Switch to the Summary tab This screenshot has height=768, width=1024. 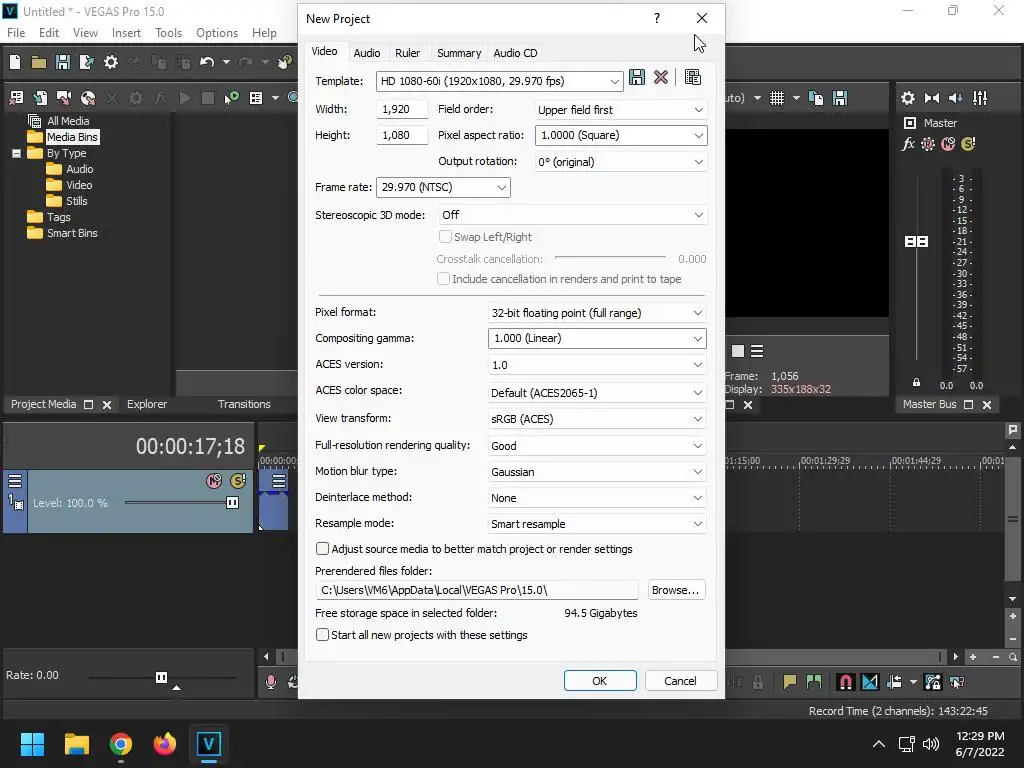tap(459, 53)
